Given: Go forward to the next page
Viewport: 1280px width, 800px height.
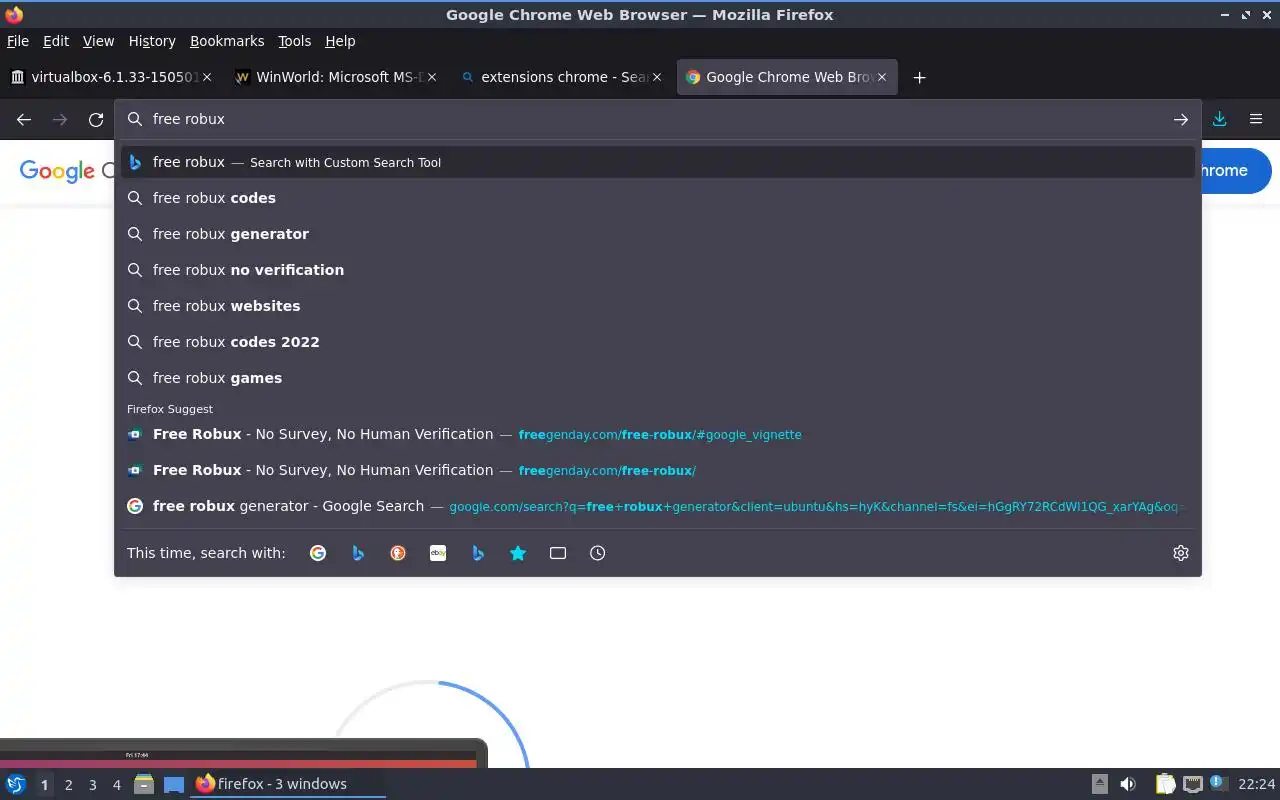Looking at the screenshot, I should click(60, 119).
